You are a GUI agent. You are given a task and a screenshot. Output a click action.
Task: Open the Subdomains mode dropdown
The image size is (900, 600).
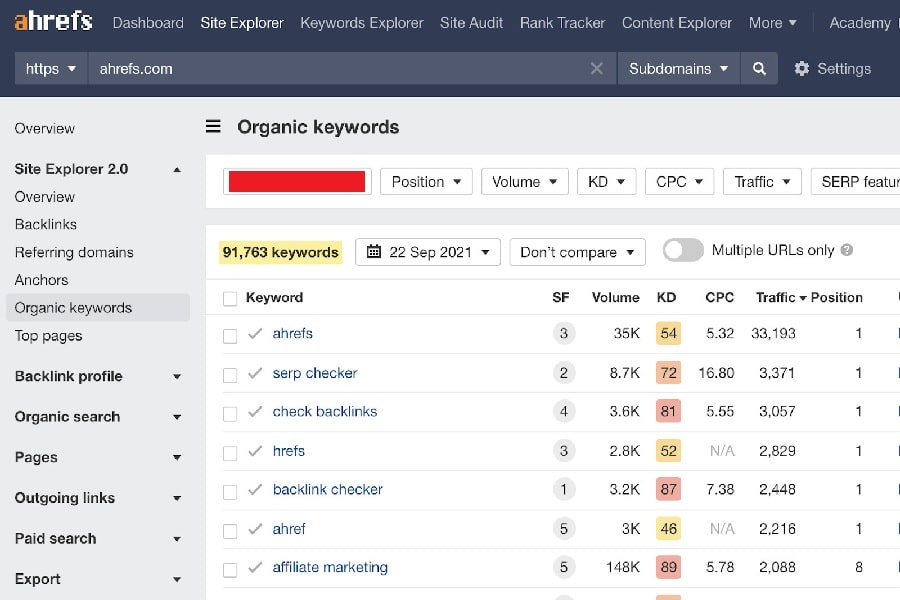click(678, 68)
